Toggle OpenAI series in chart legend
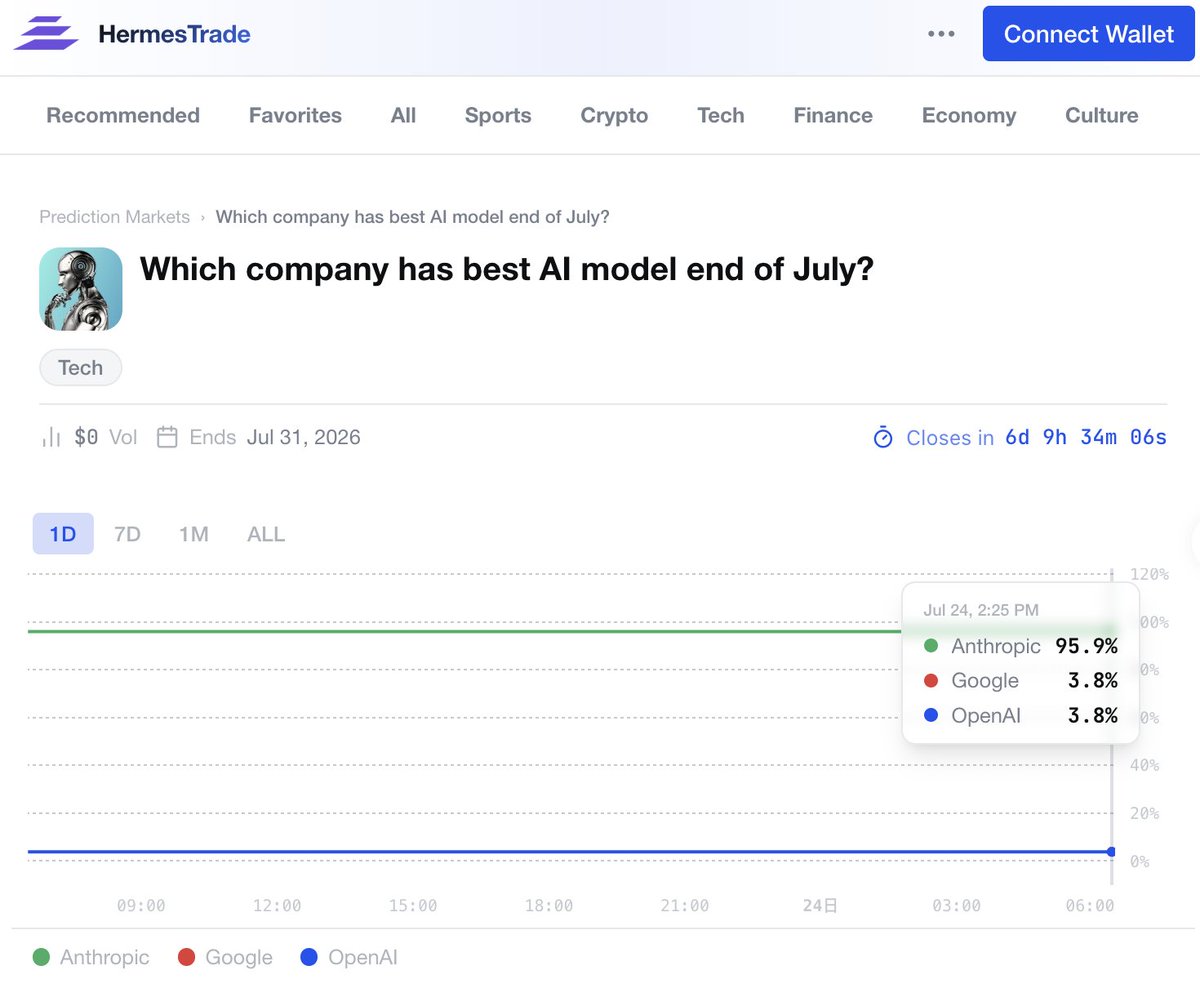This screenshot has height=988, width=1200. point(349,957)
